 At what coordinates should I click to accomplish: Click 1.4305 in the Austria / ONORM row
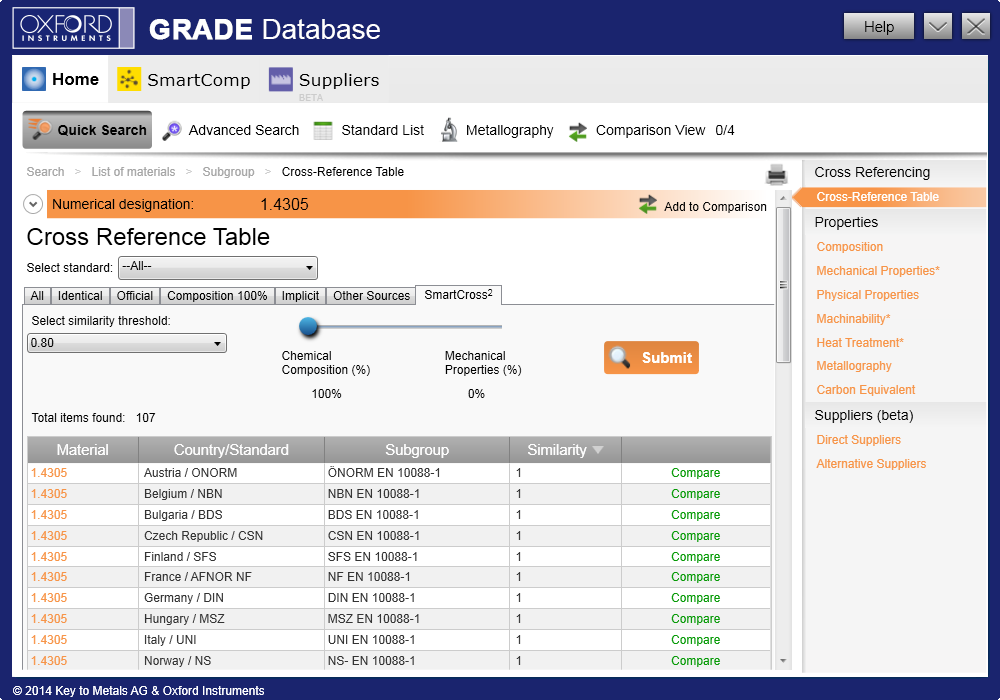49,473
